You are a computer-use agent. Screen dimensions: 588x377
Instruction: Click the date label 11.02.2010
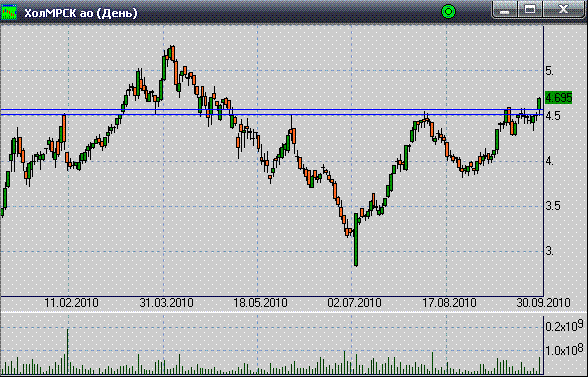click(x=71, y=303)
